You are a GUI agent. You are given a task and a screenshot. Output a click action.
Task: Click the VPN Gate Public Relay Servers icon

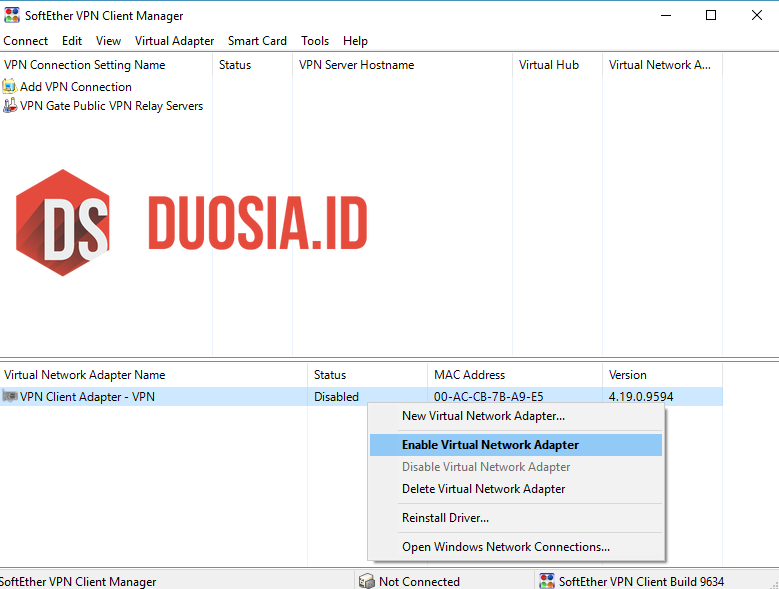pos(9,105)
